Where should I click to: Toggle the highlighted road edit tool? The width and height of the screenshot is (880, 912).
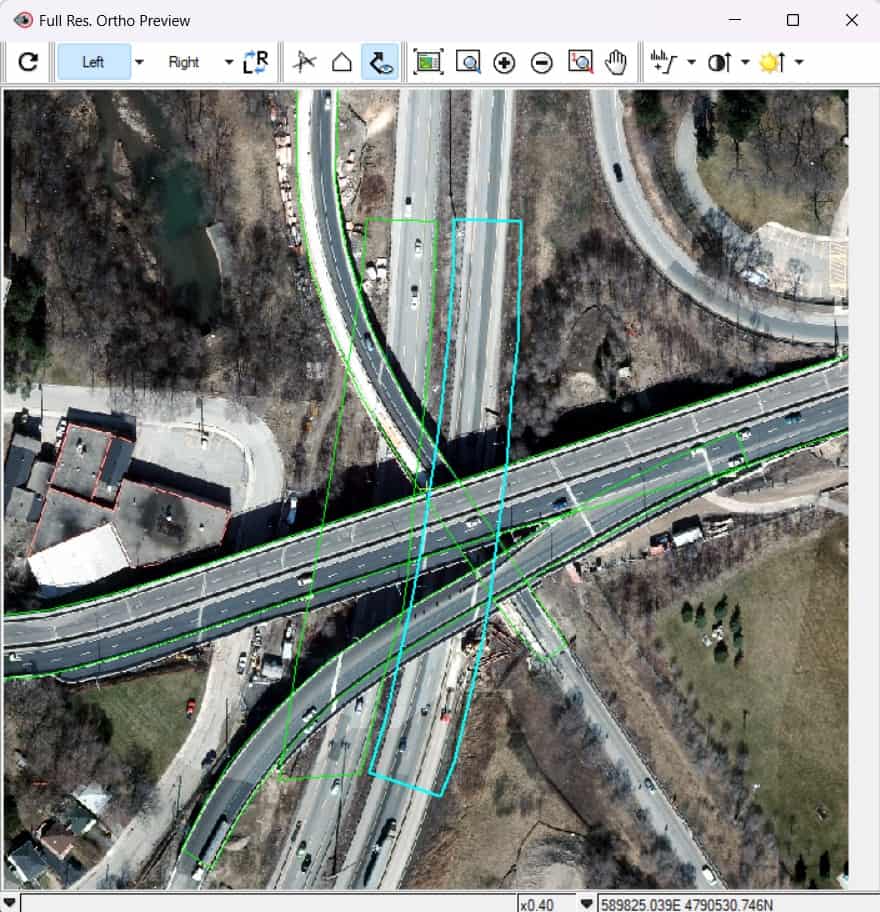(x=380, y=62)
